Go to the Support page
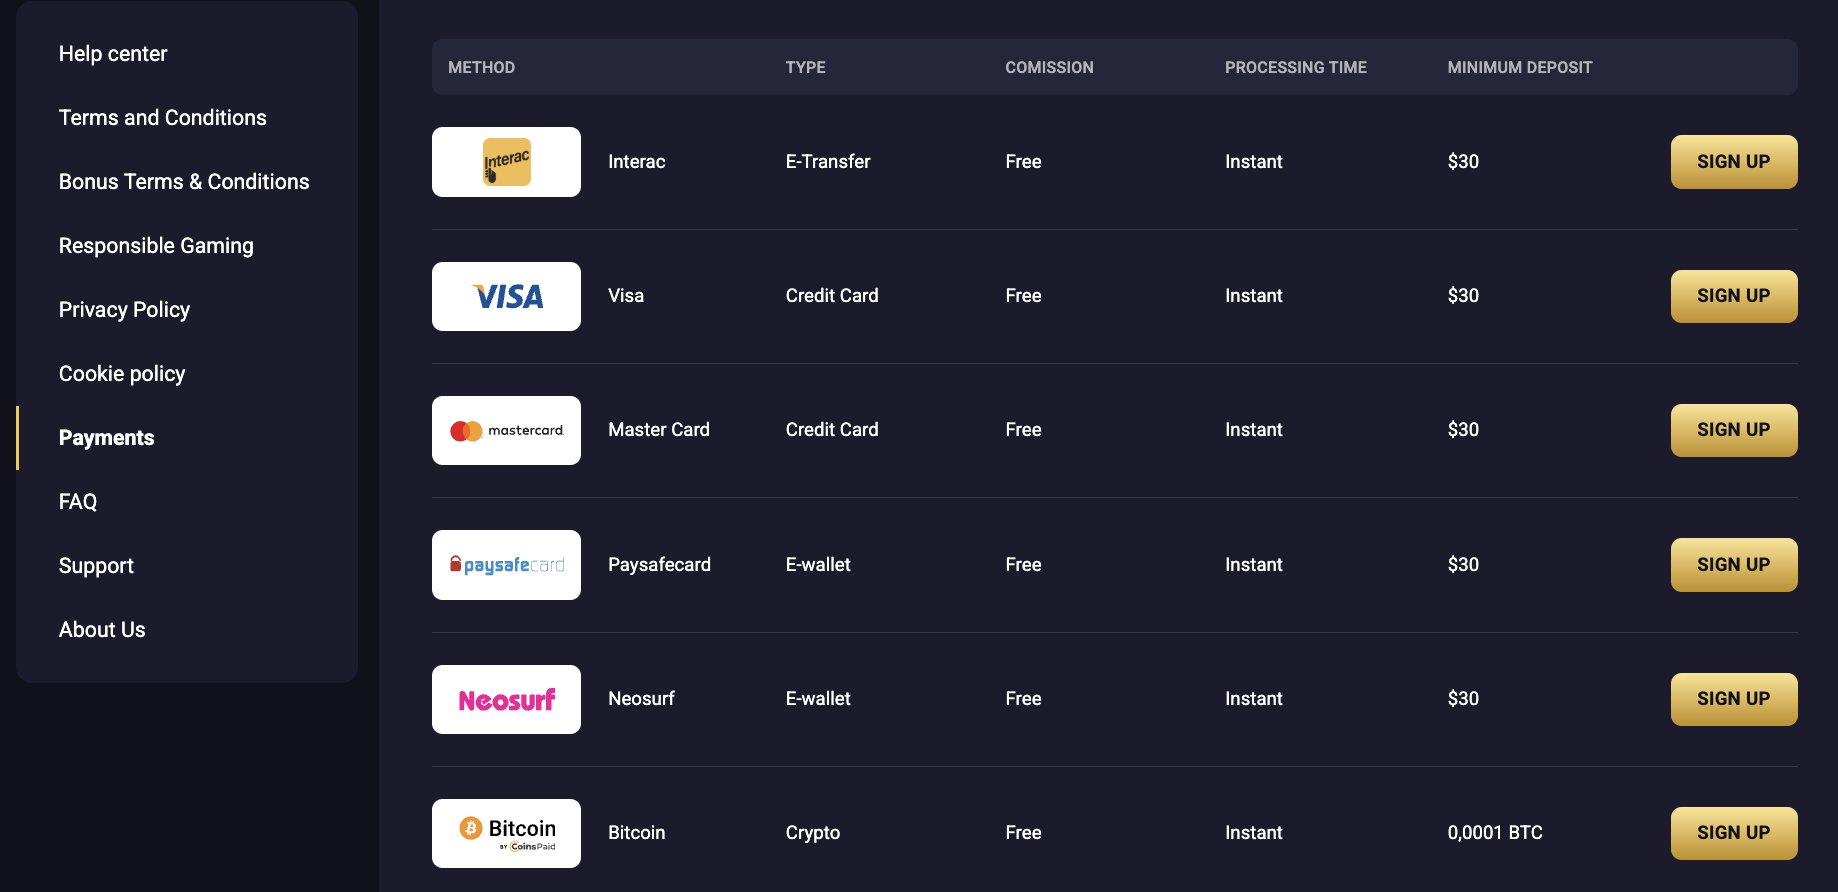The image size is (1838, 892). [96, 565]
